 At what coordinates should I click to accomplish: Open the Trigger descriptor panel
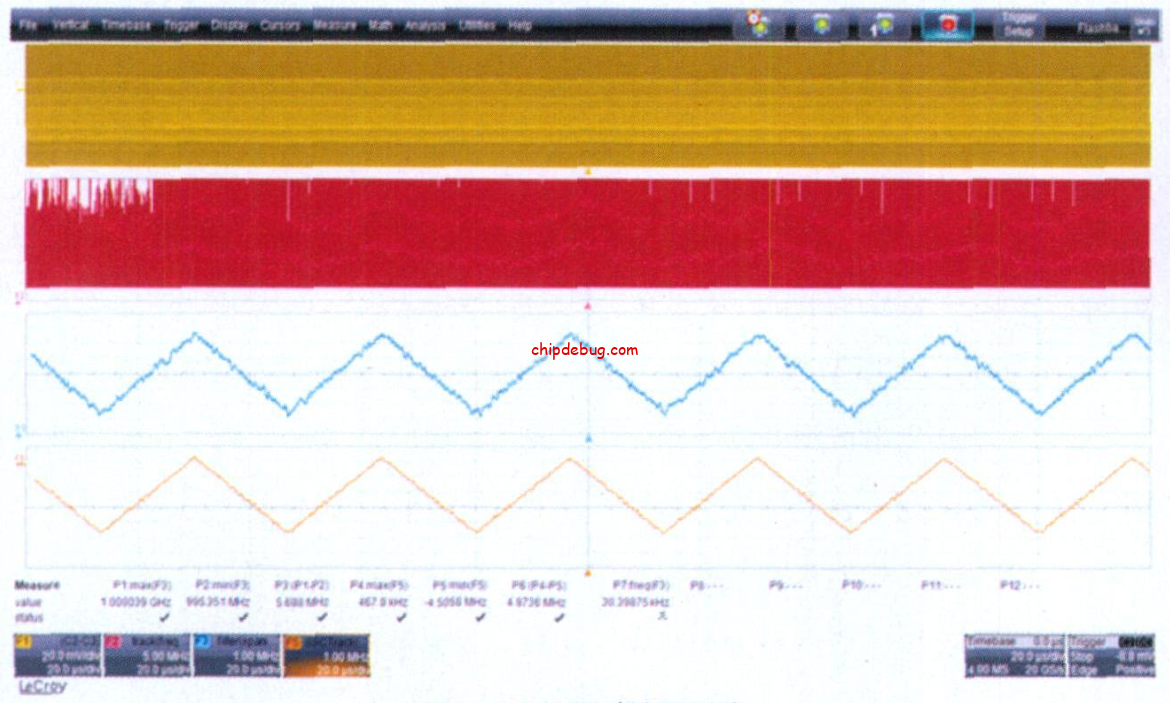click(x=1110, y=655)
